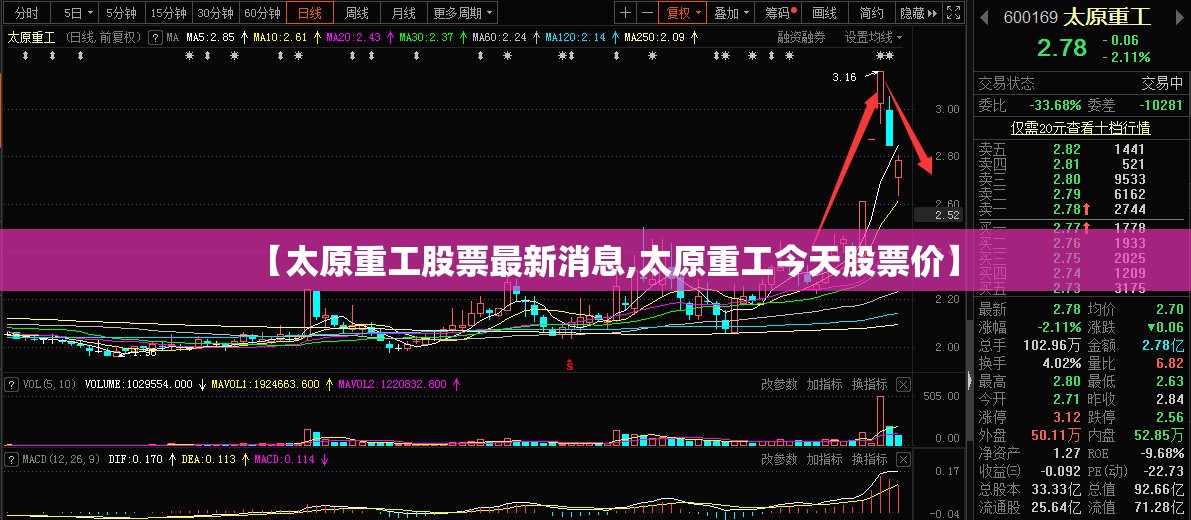Click 加指标 in the MACD panel
This screenshot has height=520, width=1191.
pos(824,459)
